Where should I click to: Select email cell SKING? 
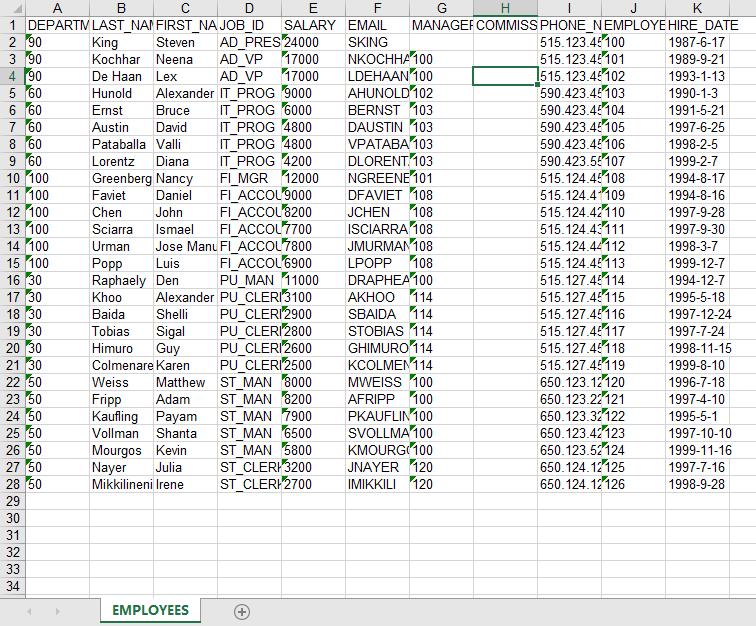[378, 42]
